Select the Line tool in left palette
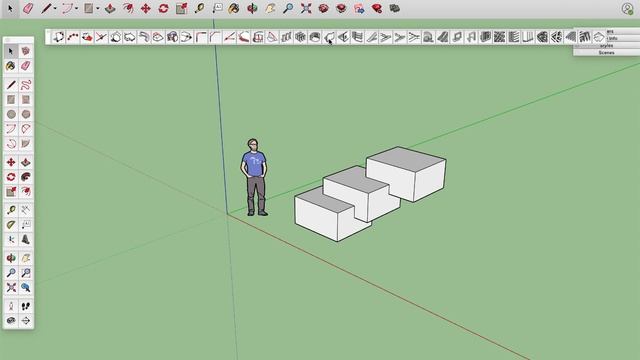640x360 pixels. 11,85
